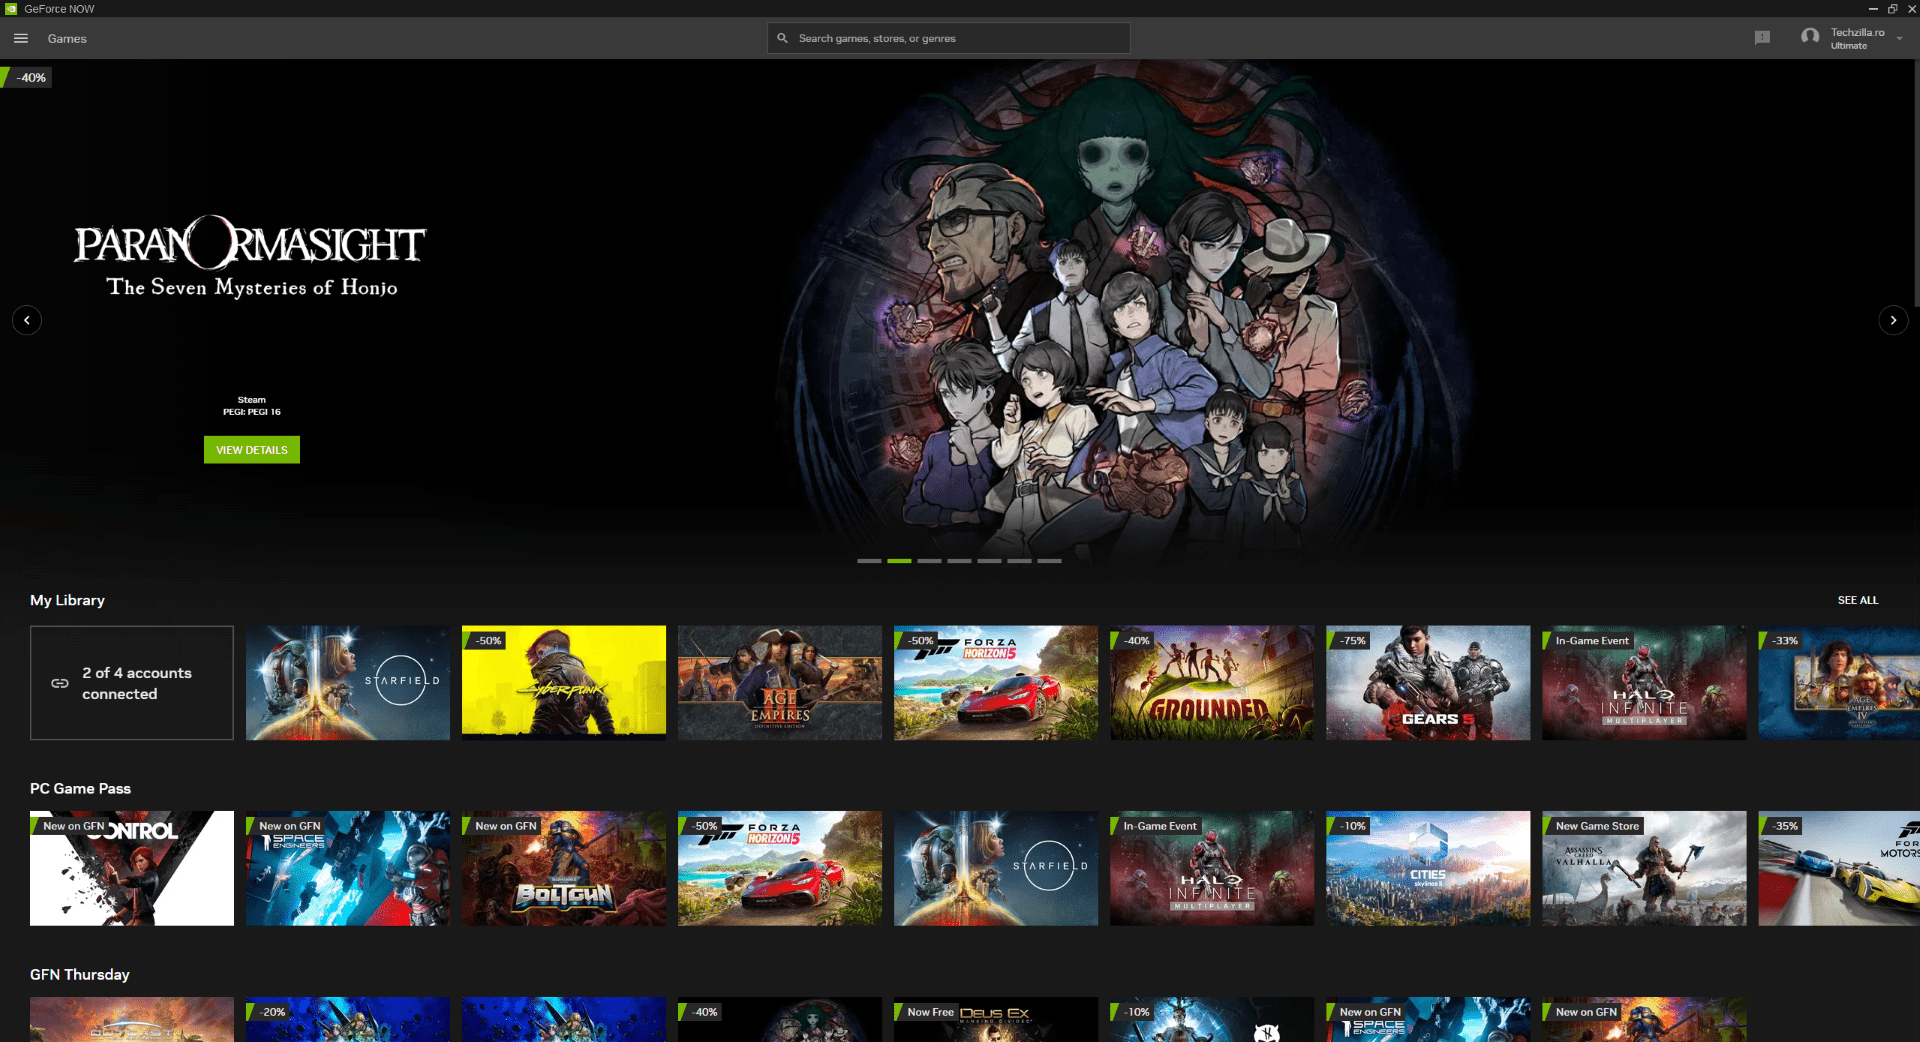Click the Paranormasight title logo
Viewport: 1920px width, 1042px height.
(251, 257)
